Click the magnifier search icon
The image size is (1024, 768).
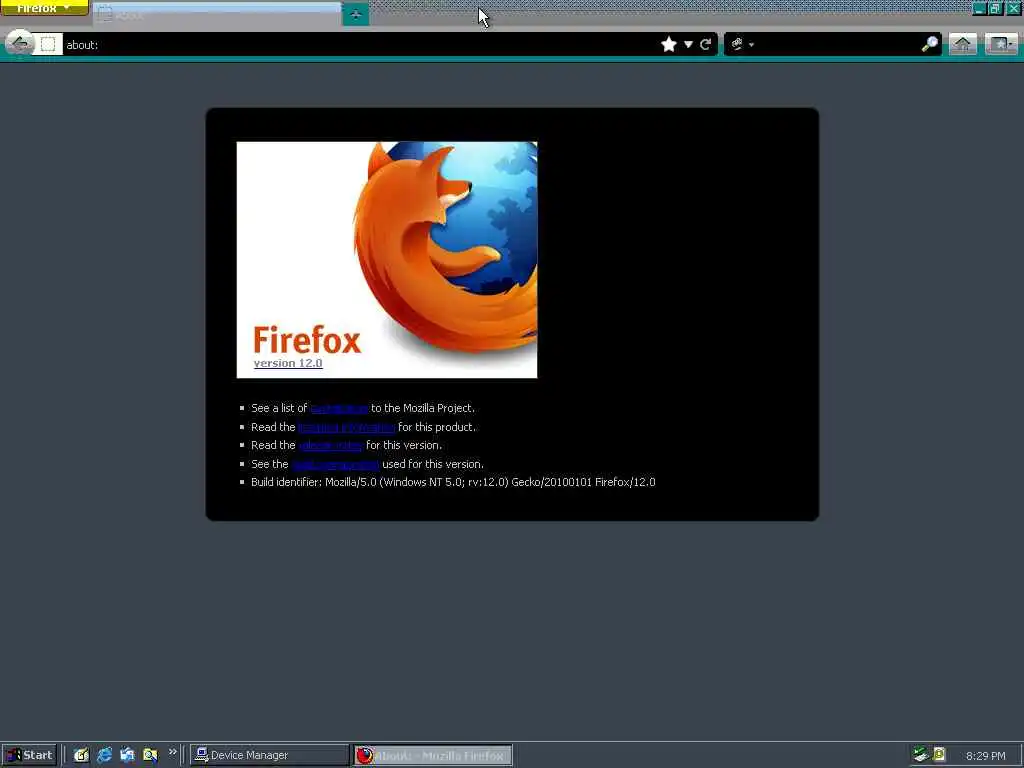coord(929,44)
